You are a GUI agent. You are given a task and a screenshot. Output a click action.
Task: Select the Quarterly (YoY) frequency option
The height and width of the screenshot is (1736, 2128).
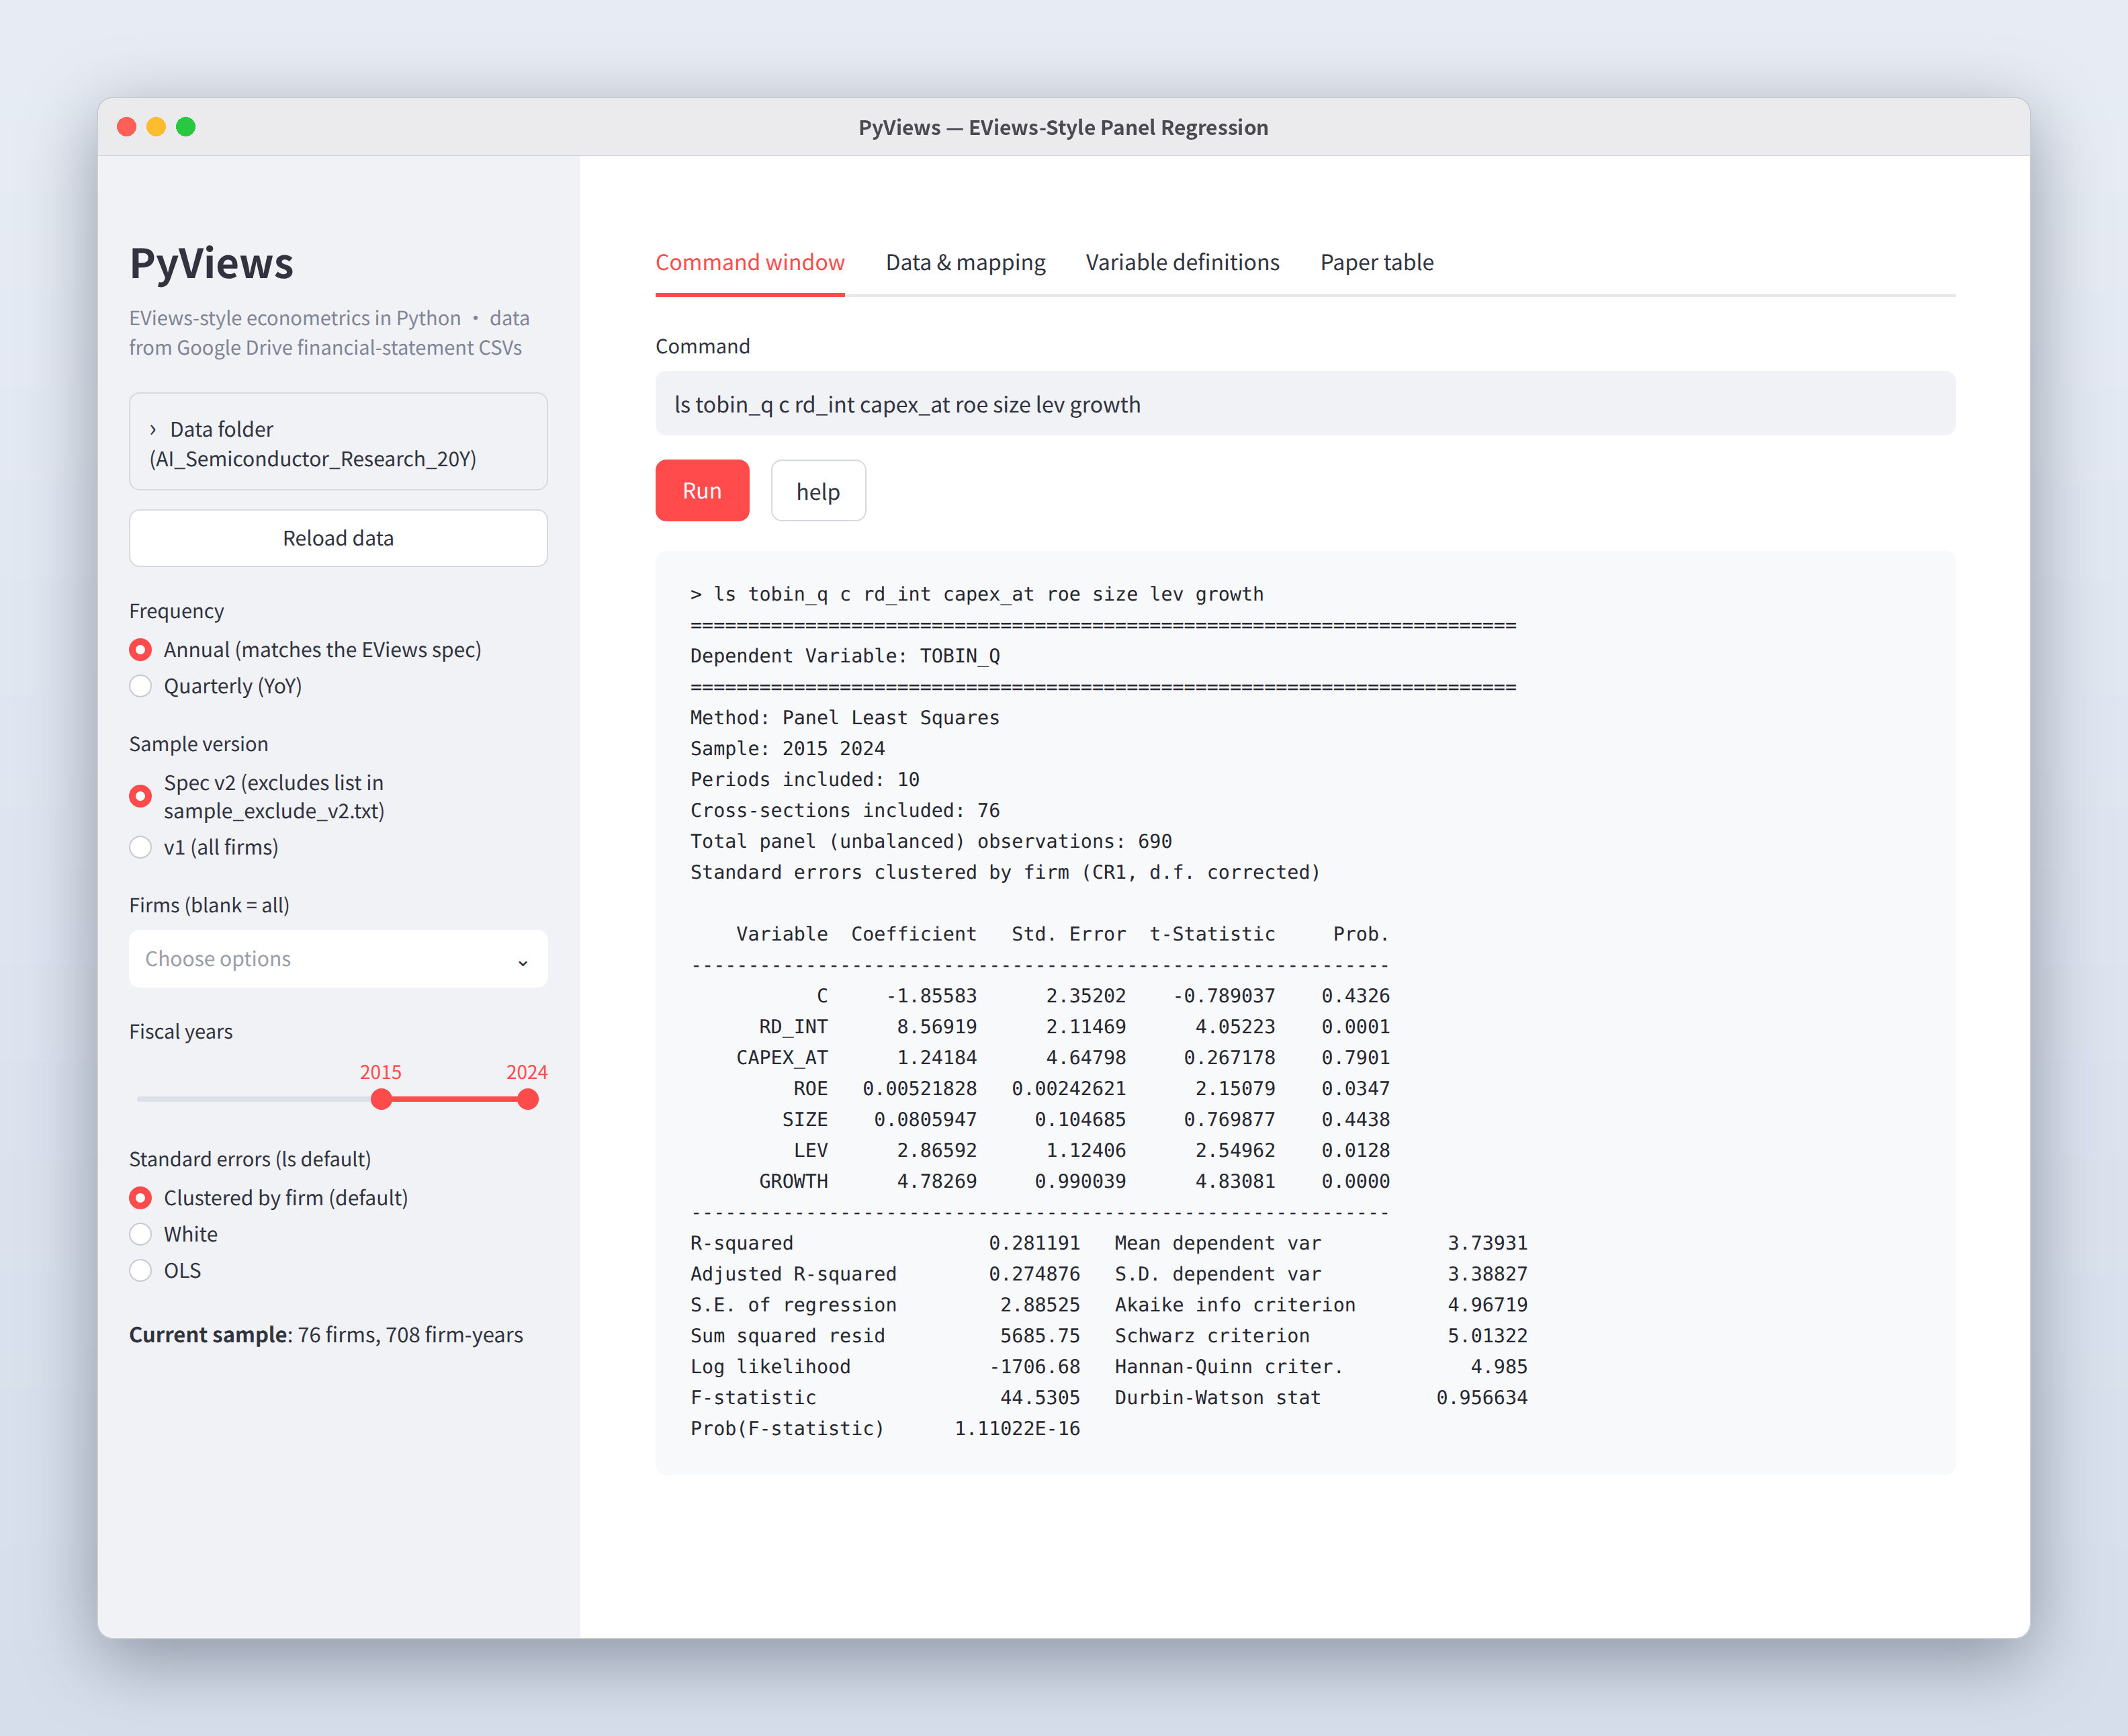click(x=140, y=686)
